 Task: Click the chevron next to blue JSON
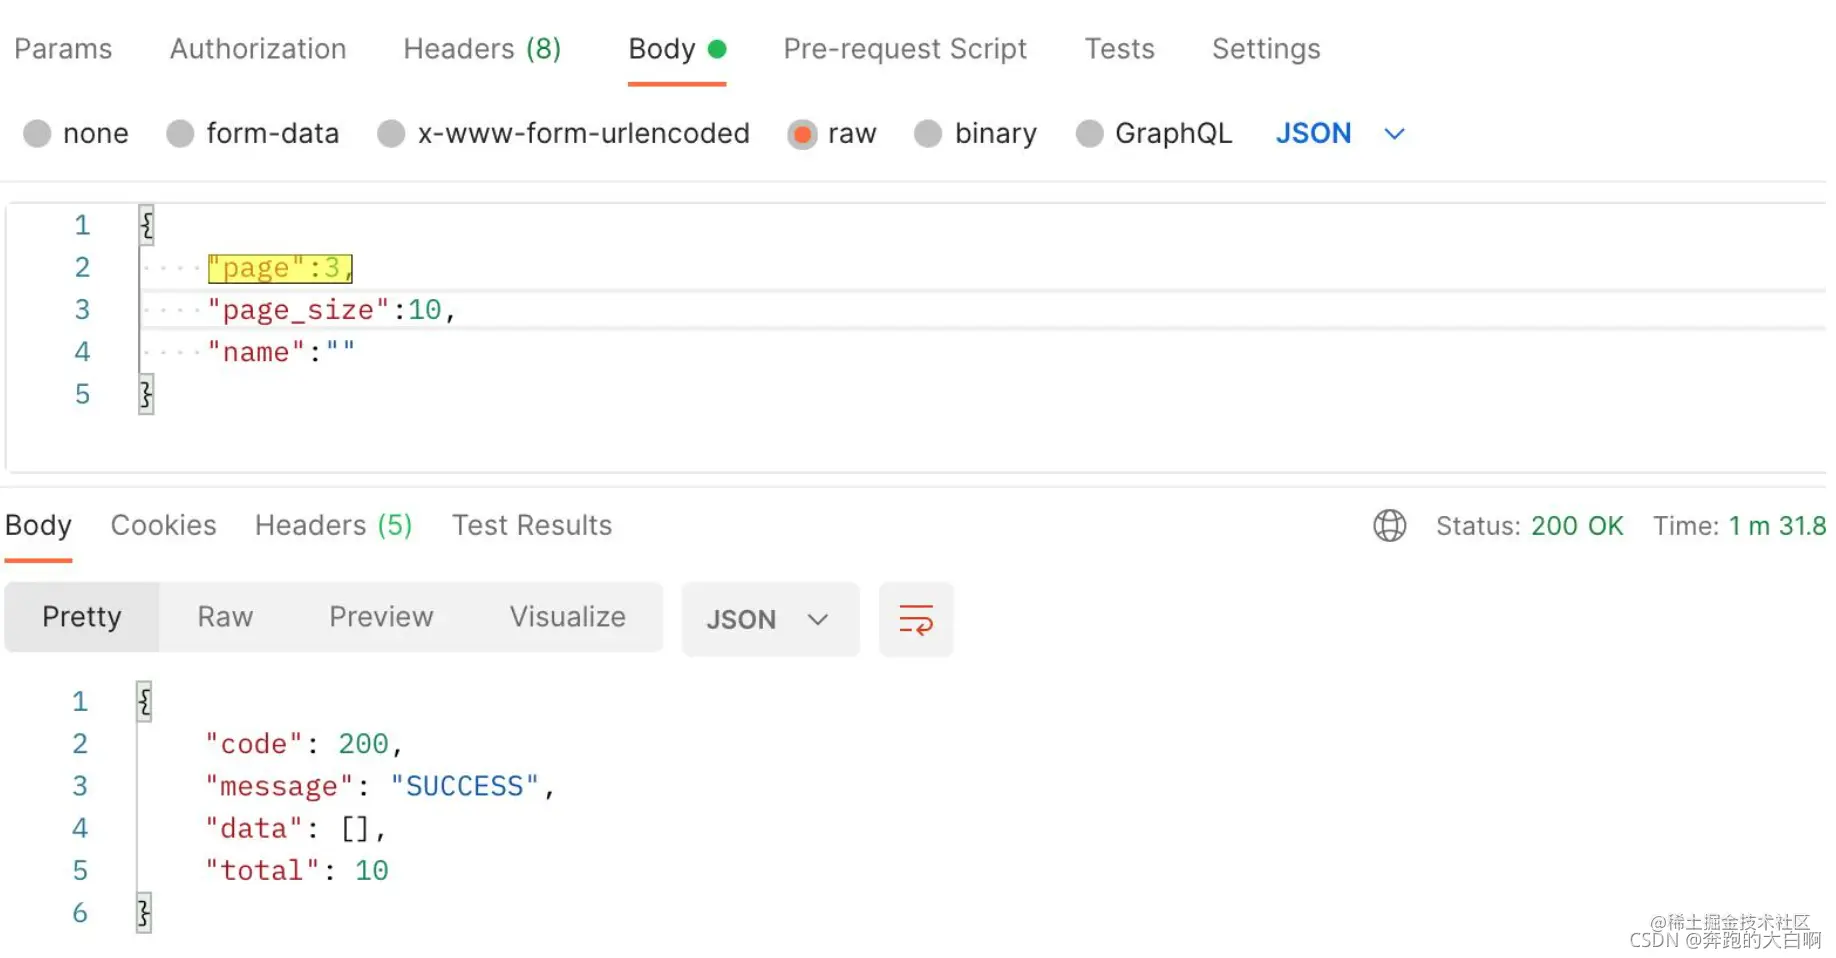click(1394, 134)
